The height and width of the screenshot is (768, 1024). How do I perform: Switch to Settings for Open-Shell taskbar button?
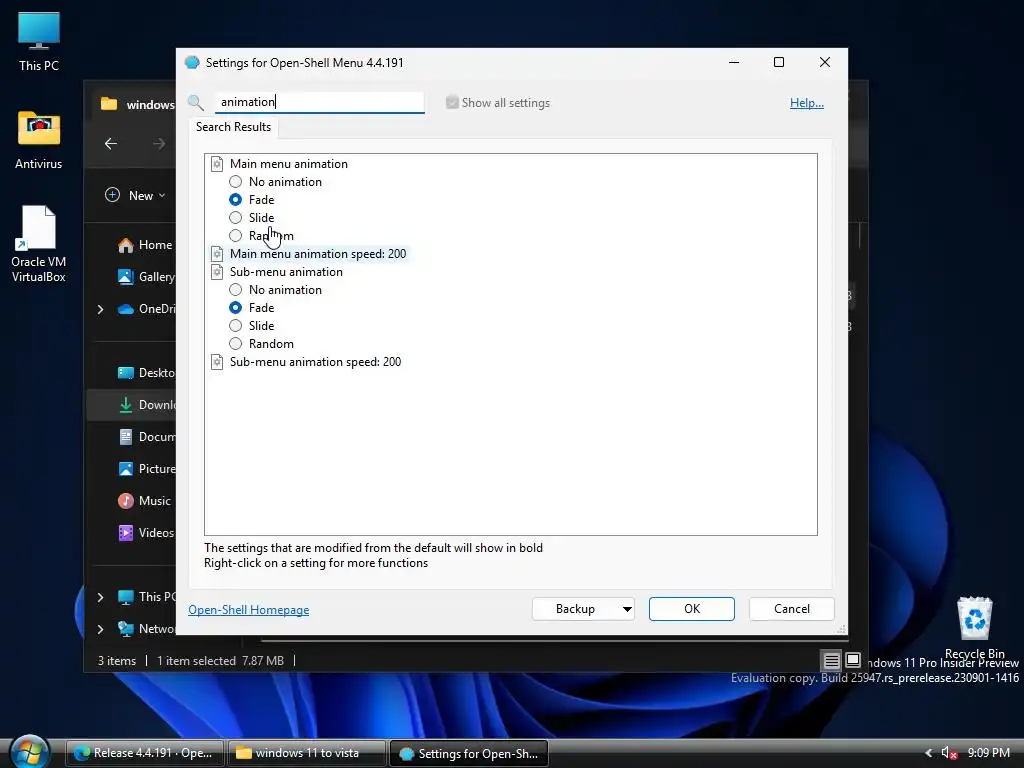(x=469, y=753)
